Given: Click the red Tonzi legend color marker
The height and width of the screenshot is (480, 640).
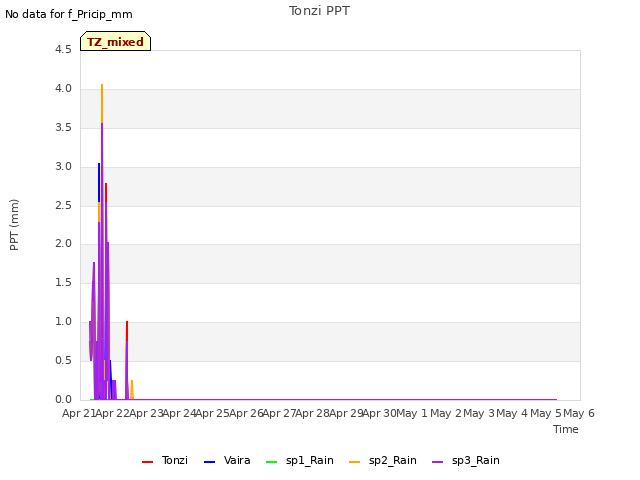Looking at the screenshot, I should click(x=147, y=462).
